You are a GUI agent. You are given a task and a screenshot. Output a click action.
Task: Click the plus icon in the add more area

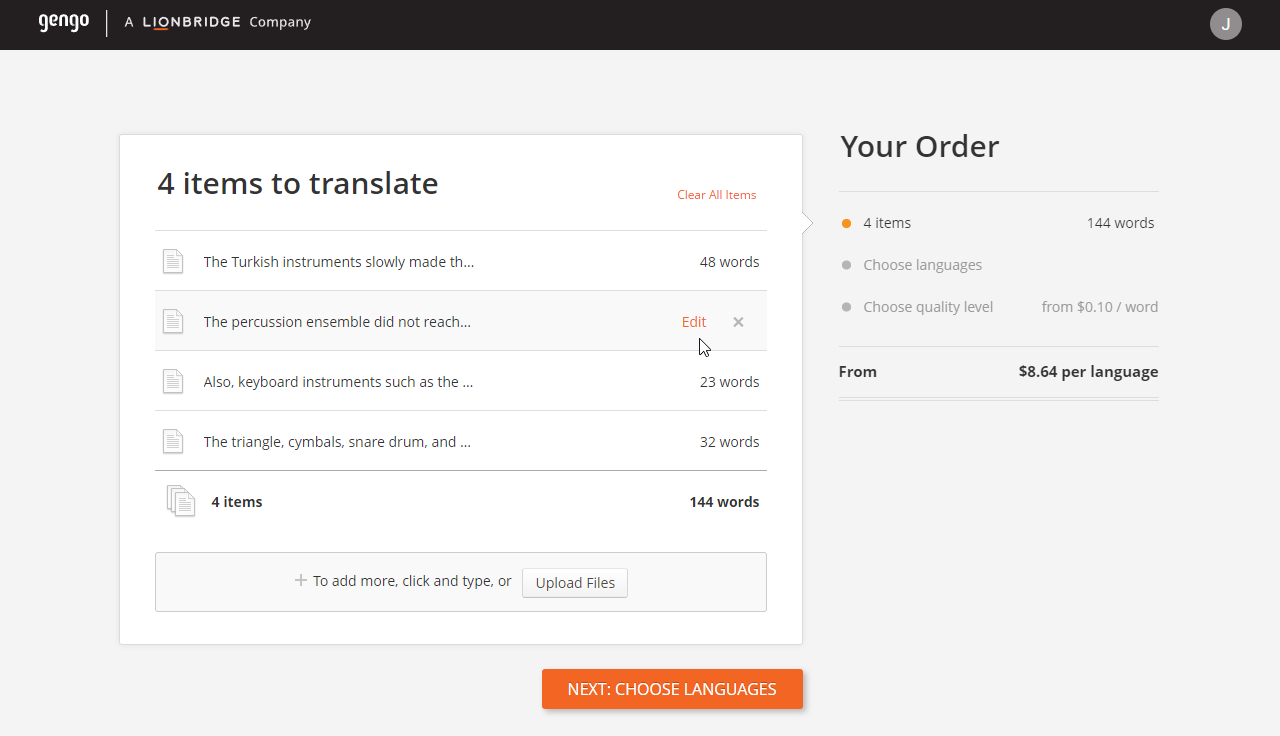point(300,580)
